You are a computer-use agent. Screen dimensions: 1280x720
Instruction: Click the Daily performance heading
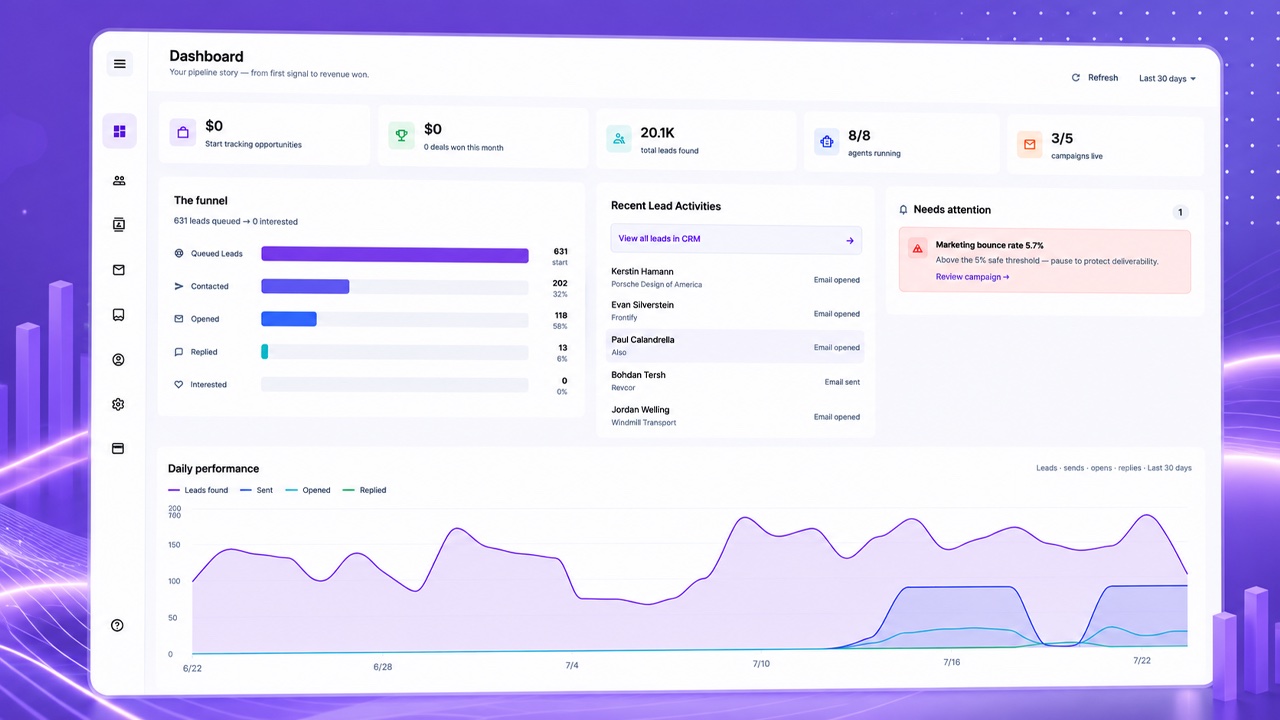(213, 469)
